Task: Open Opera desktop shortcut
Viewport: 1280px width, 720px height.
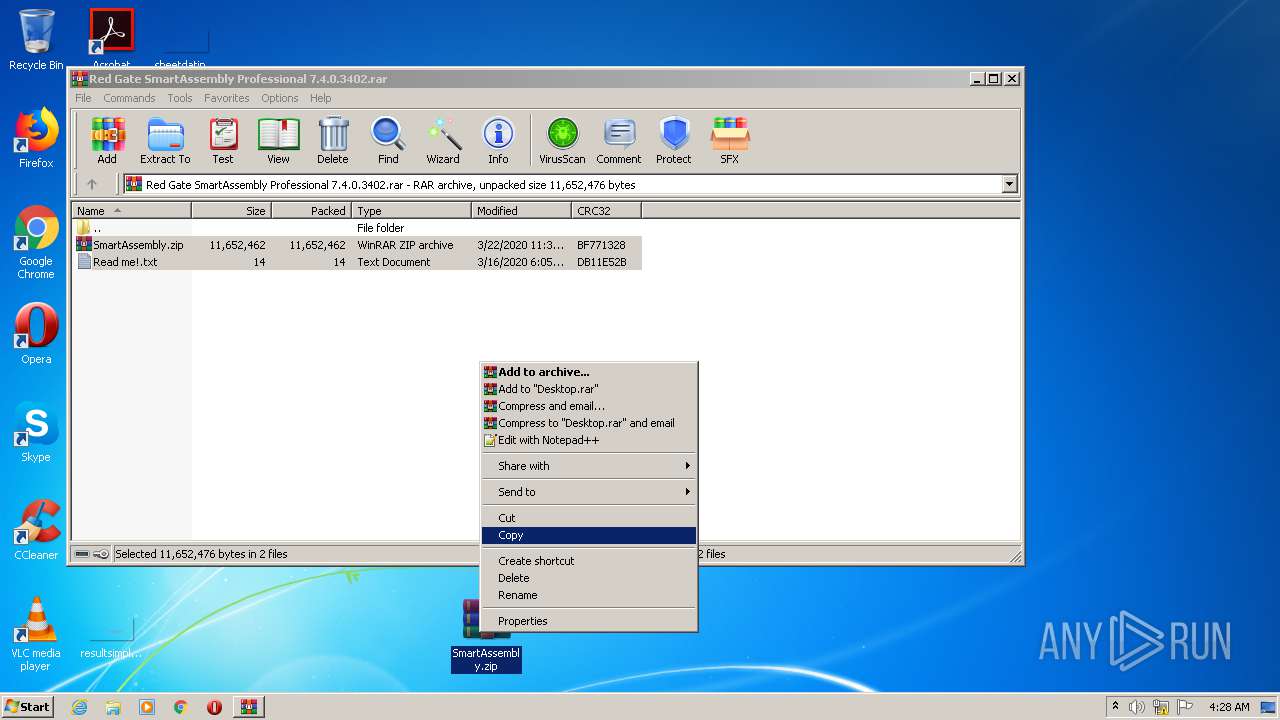Action: coord(36,334)
